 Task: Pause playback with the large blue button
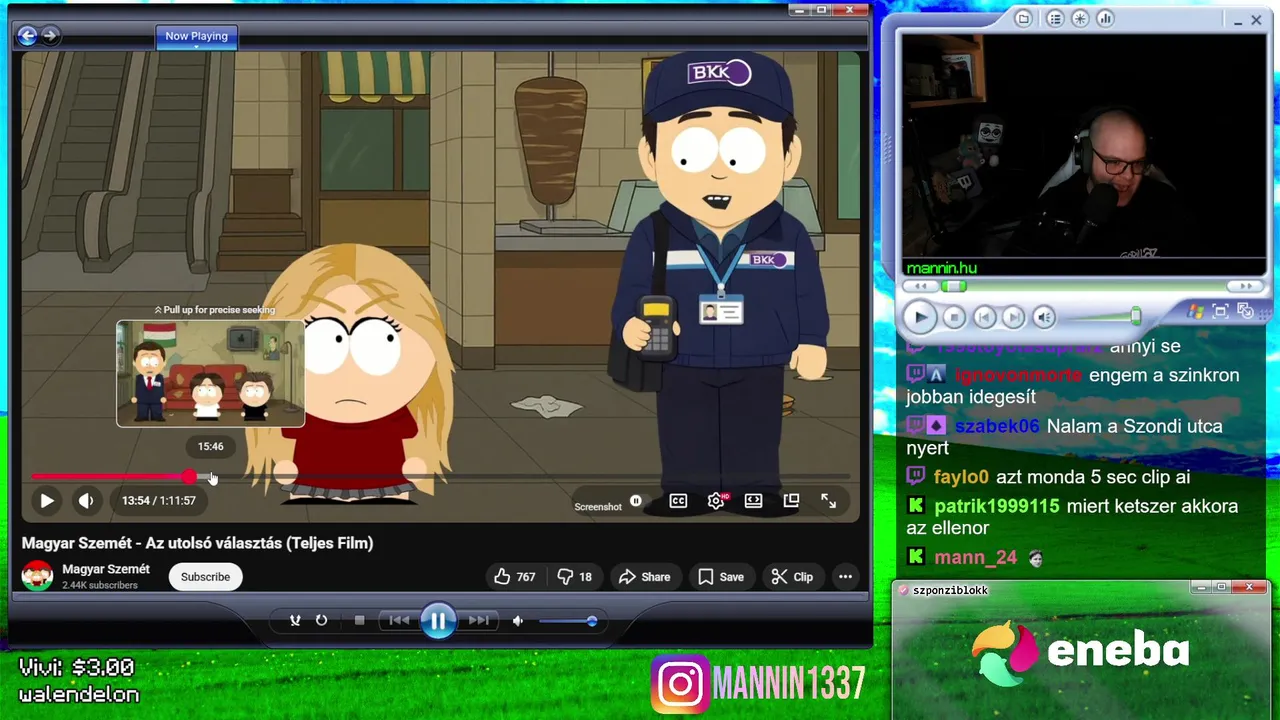438,621
